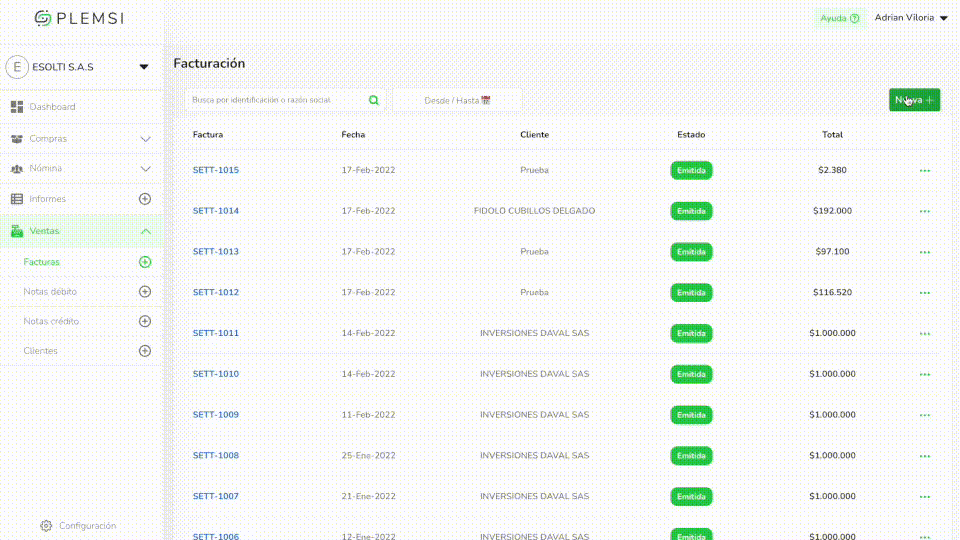This screenshot has width=960, height=540.
Task: Open Informes in the sidebar
Action: [48, 199]
